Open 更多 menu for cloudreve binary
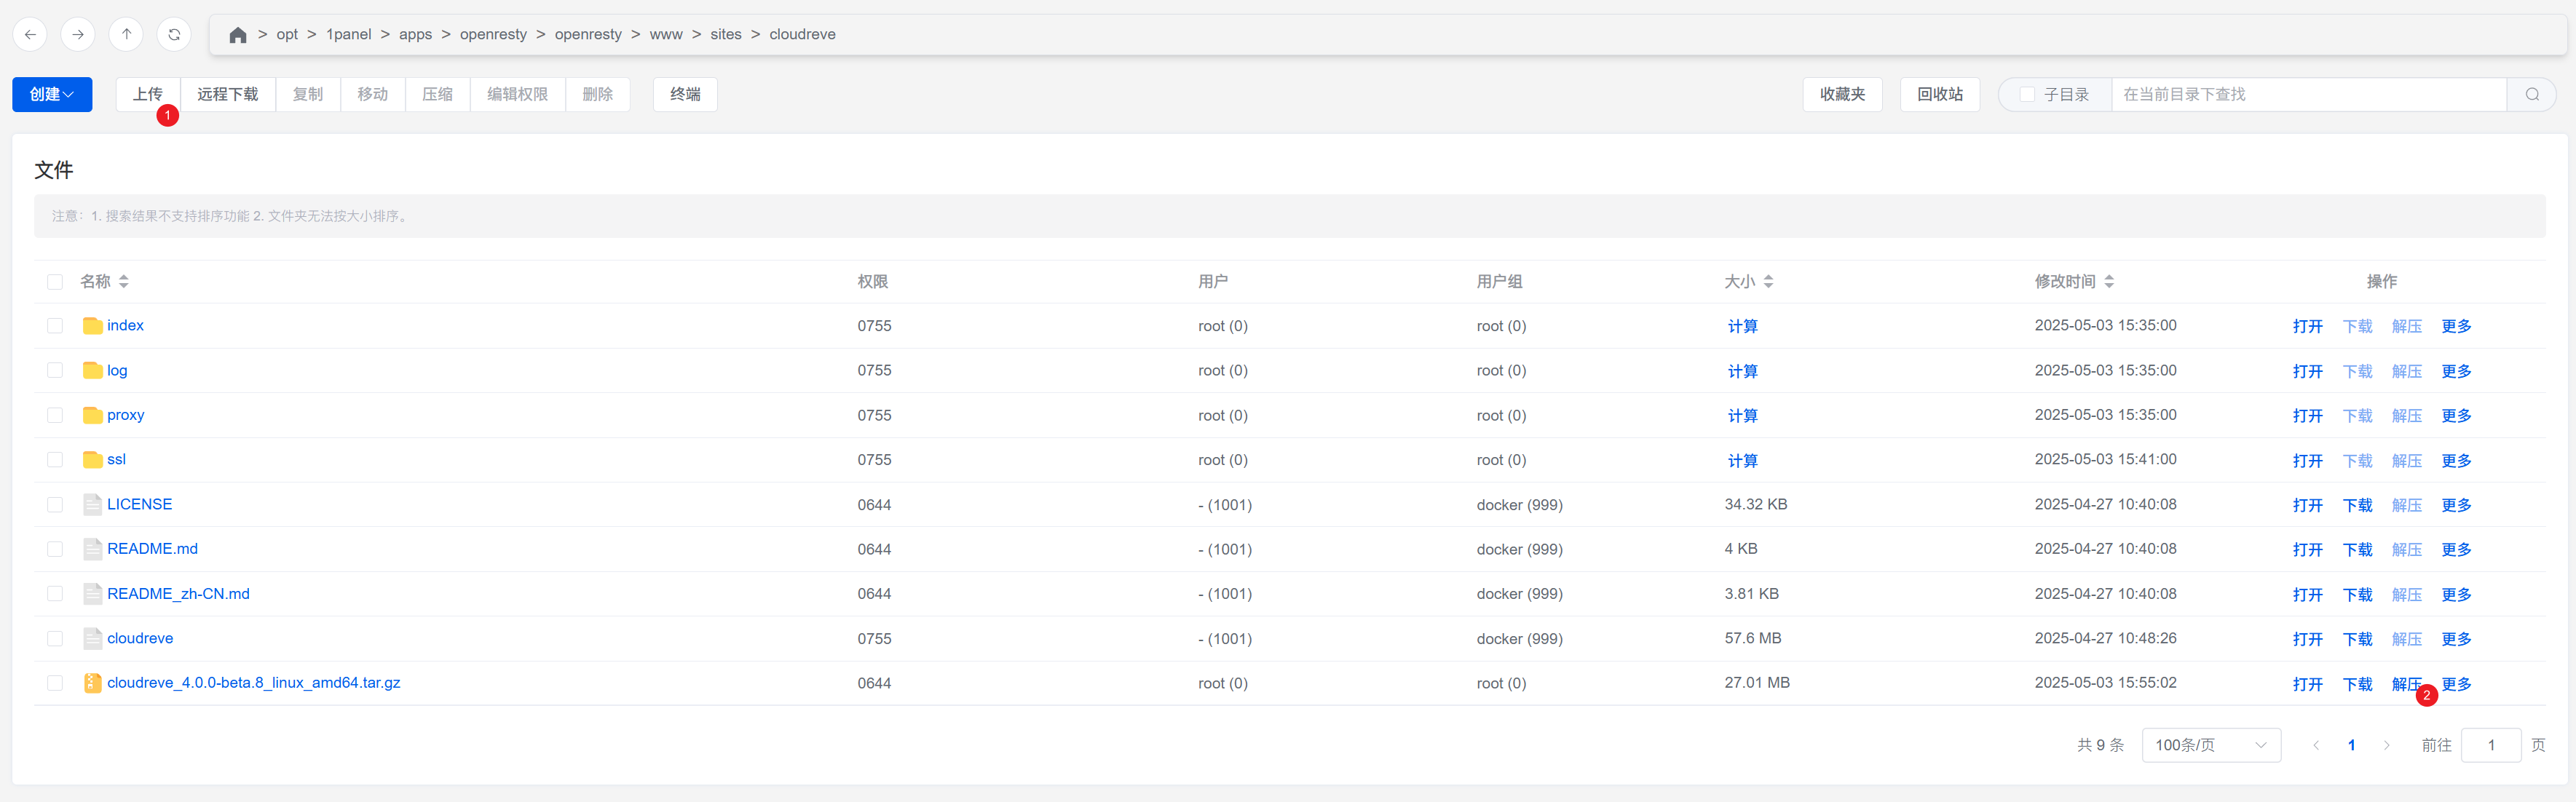The width and height of the screenshot is (2576, 802). (2456, 639)
